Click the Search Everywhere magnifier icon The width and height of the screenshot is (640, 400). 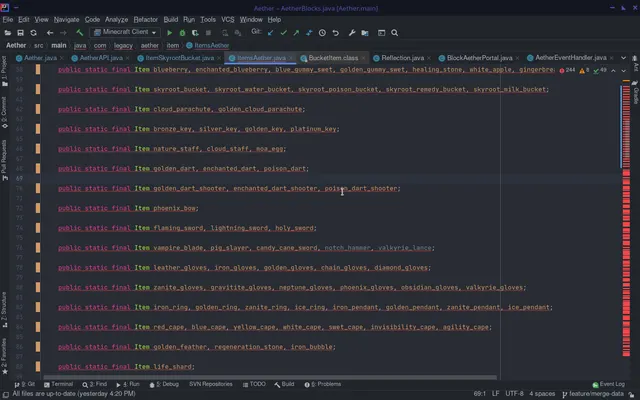point(394,33)
